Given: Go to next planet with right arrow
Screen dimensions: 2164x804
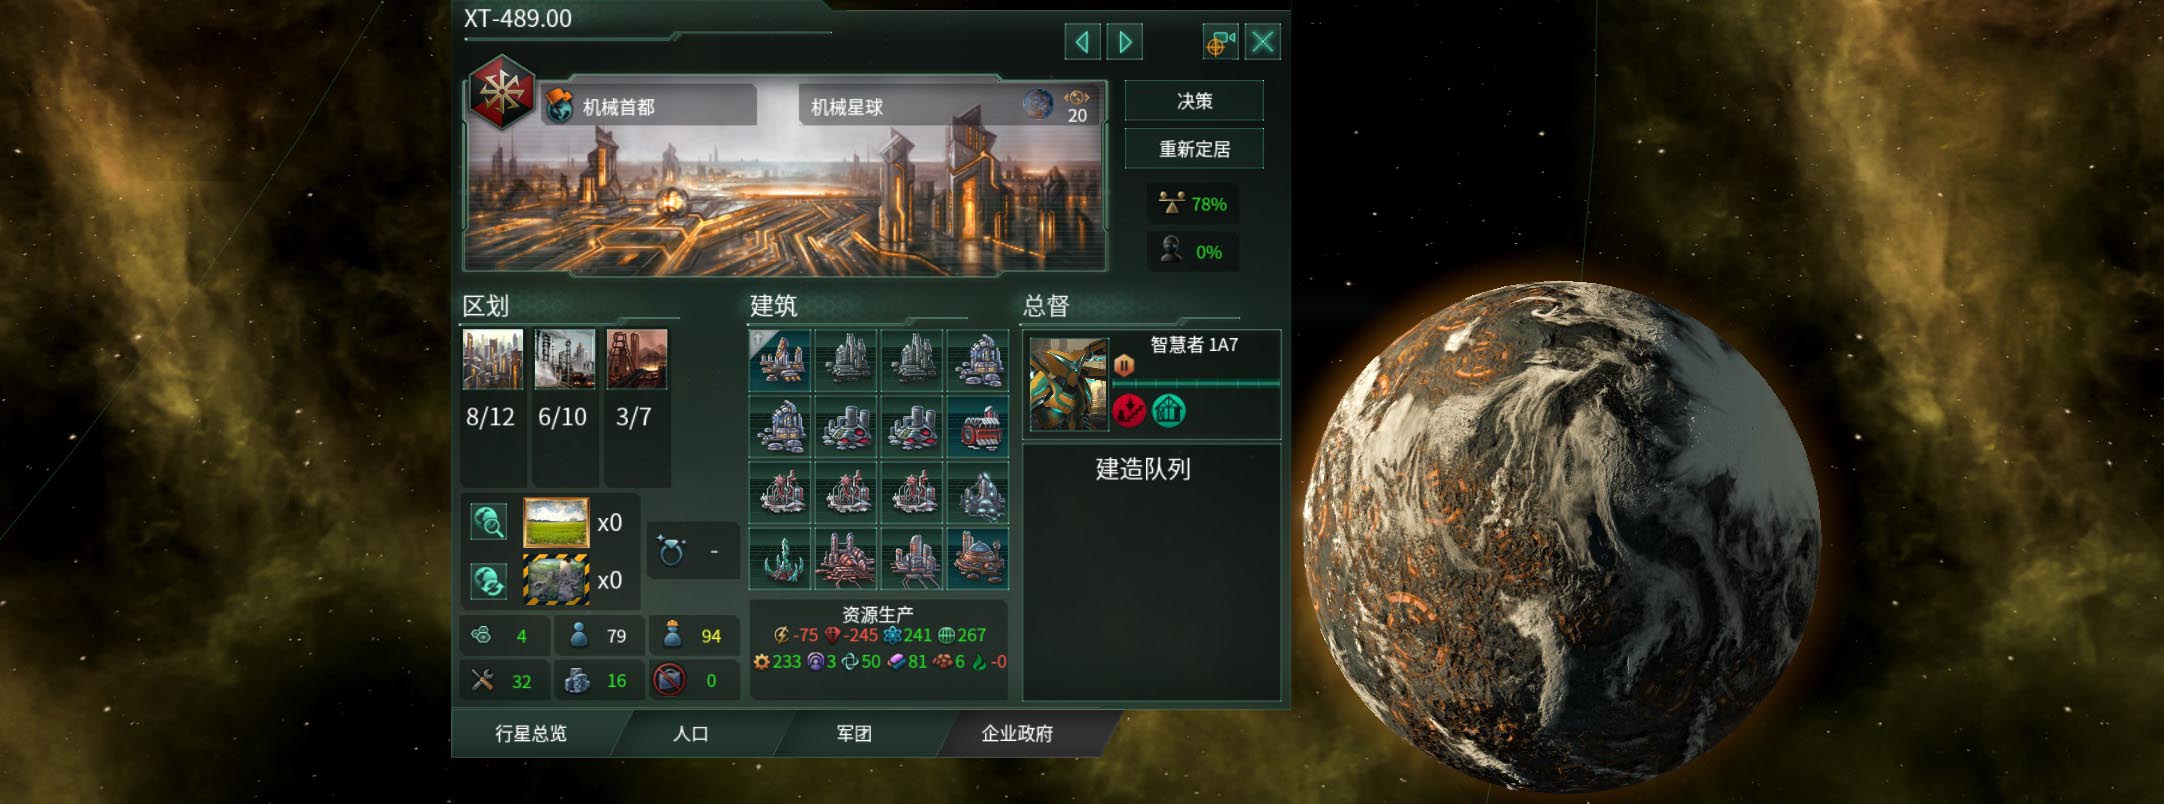Looking at the screenshot, I should coord(1125,42).
